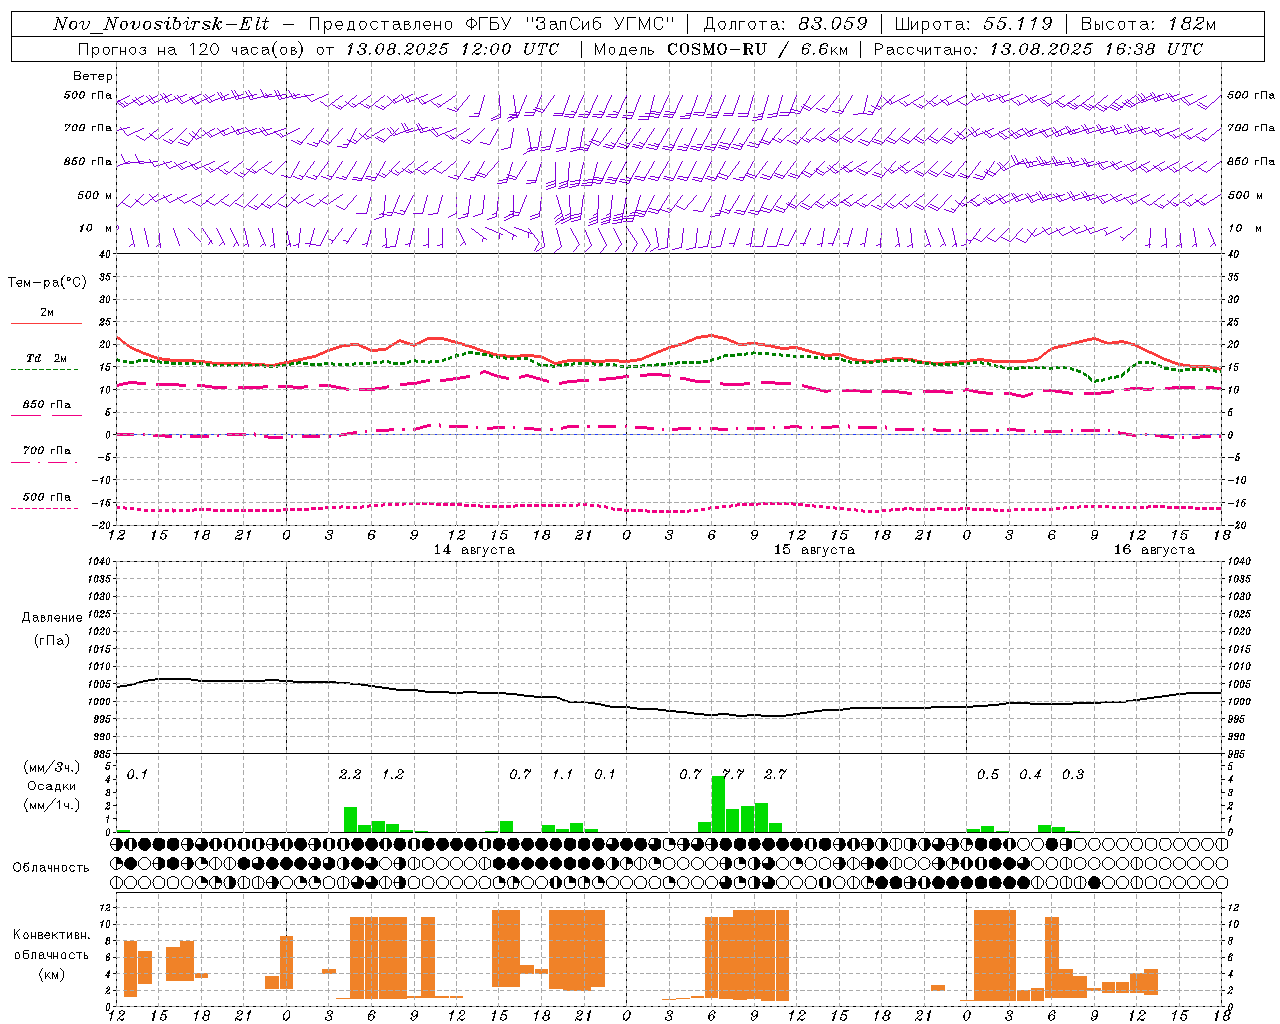Click the 15 августа date label
The height and width of the screenshot is (1024, 1280).
point(814,550)
